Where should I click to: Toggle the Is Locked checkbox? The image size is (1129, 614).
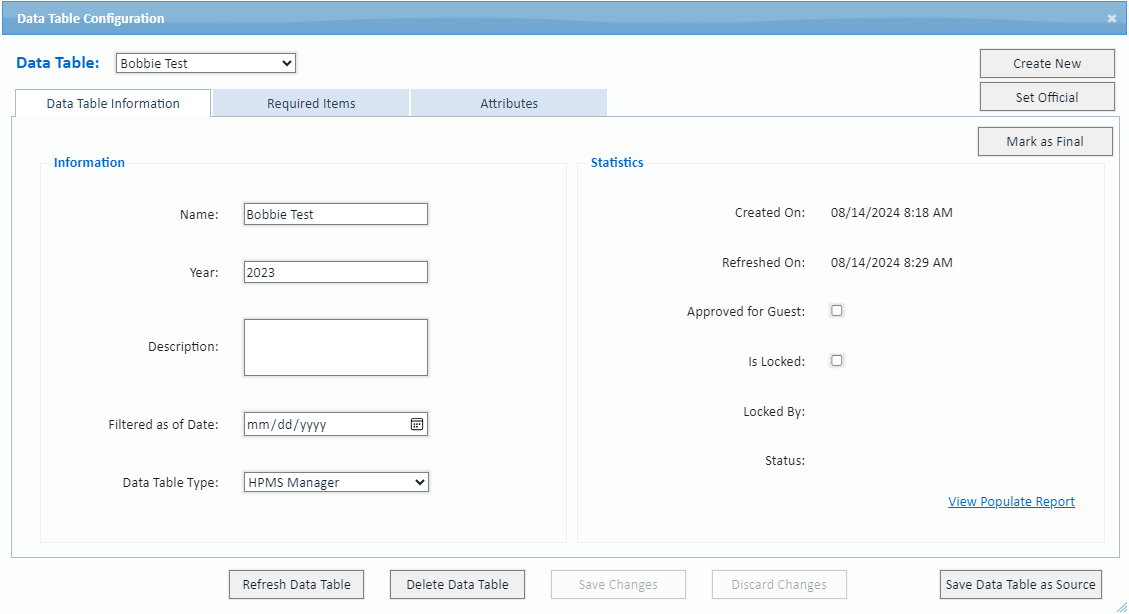(837, 361)
